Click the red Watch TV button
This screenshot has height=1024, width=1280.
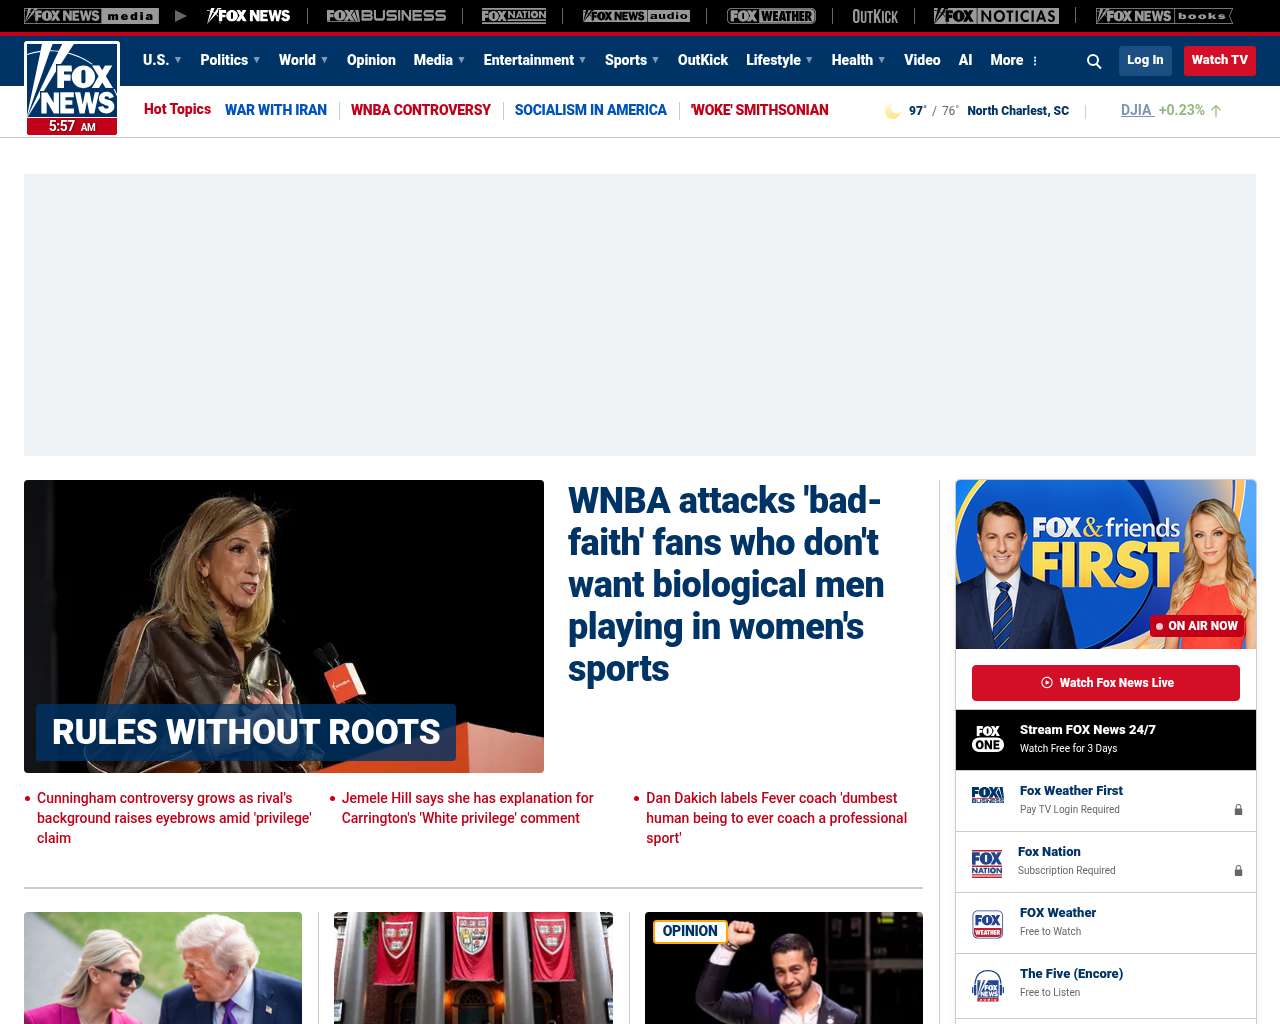[x=1220, y=60]
